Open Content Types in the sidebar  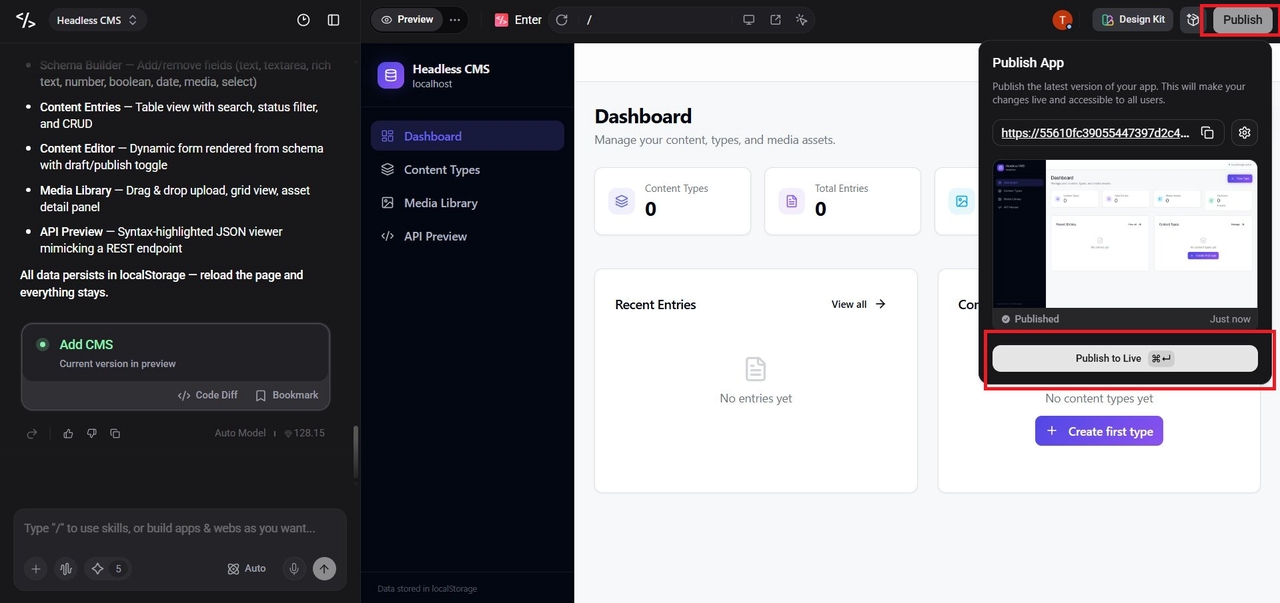(x=467, y=169)
